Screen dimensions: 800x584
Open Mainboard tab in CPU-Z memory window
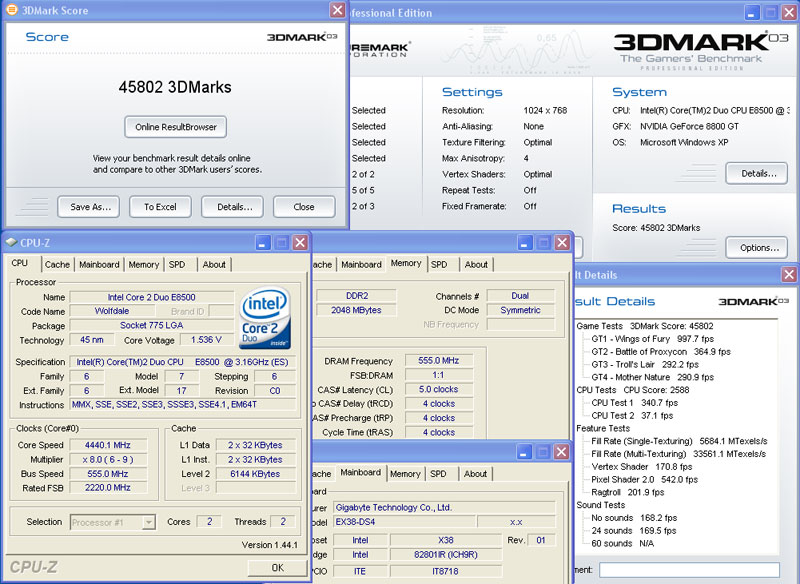[361, 264]
